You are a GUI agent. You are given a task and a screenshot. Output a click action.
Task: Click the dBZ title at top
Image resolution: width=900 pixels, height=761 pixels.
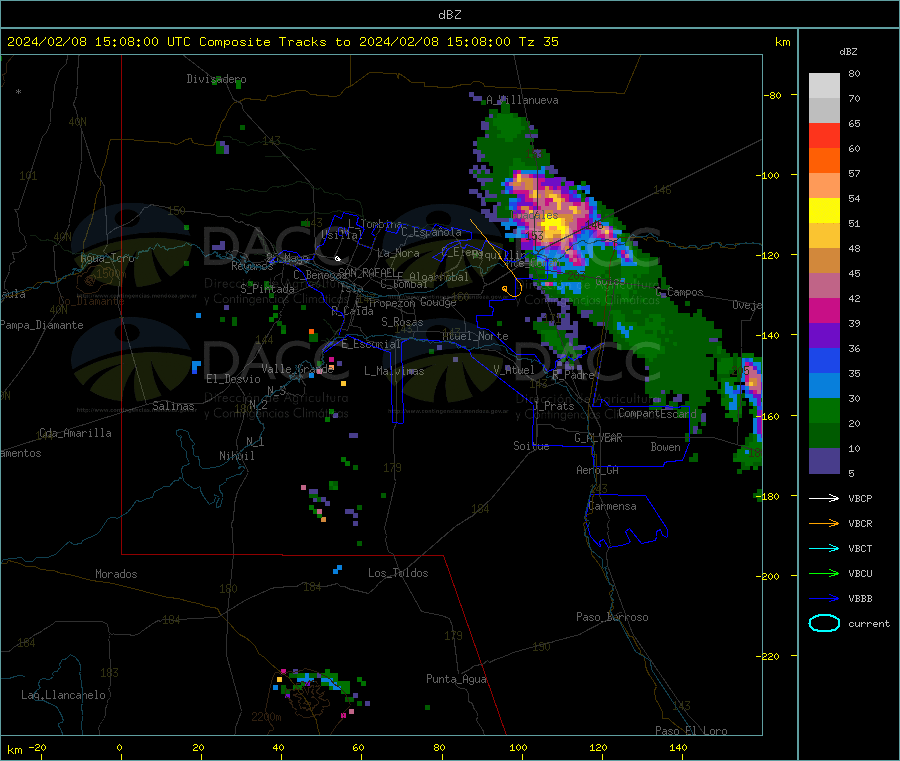(x=449, y=15)
